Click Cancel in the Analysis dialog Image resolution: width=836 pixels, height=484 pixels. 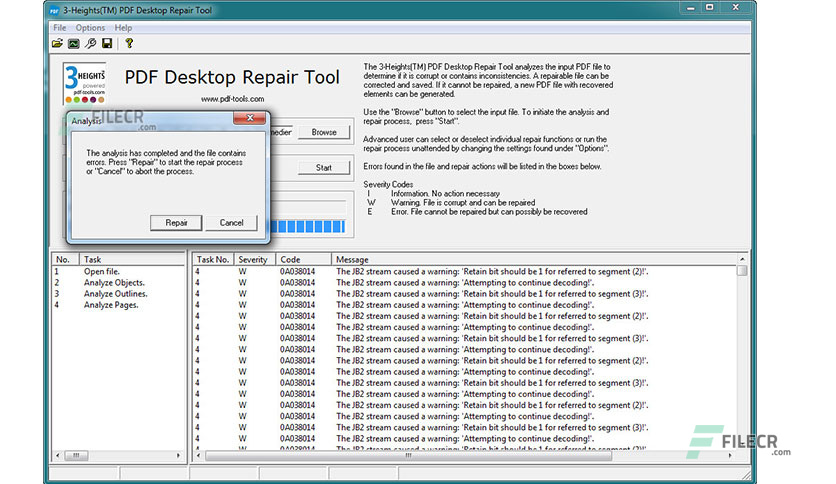point(231,223)
